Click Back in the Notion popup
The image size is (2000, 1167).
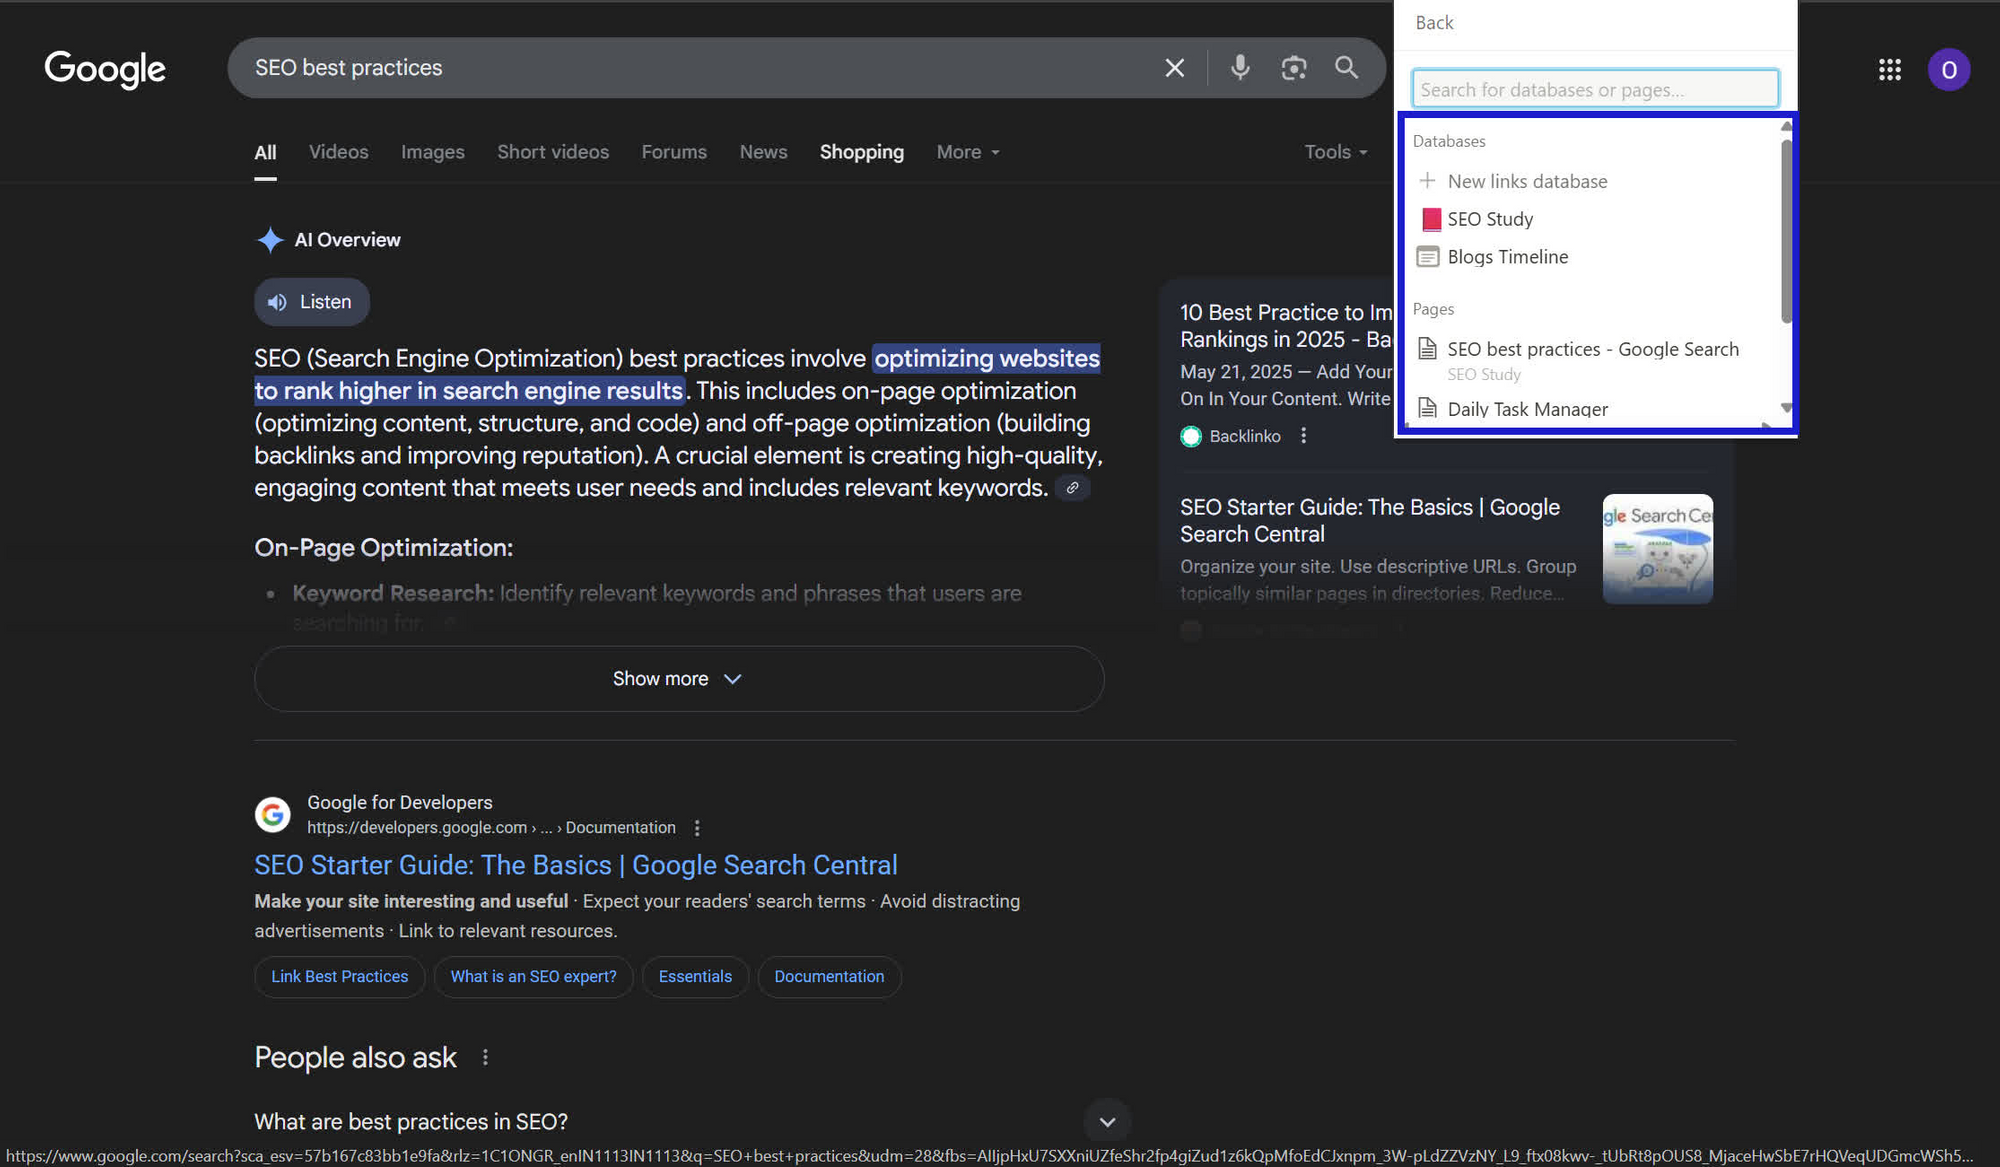click(1434, 22)
